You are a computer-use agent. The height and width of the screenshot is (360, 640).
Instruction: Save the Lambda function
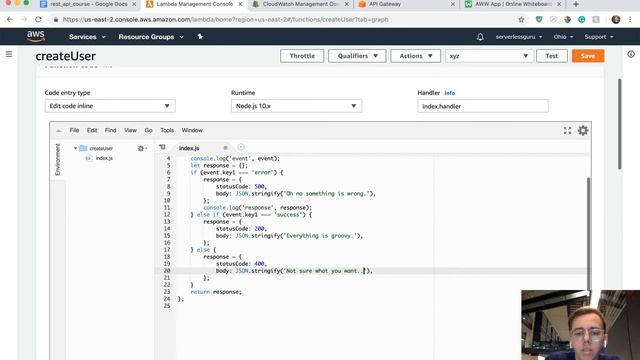coord(588,56)
